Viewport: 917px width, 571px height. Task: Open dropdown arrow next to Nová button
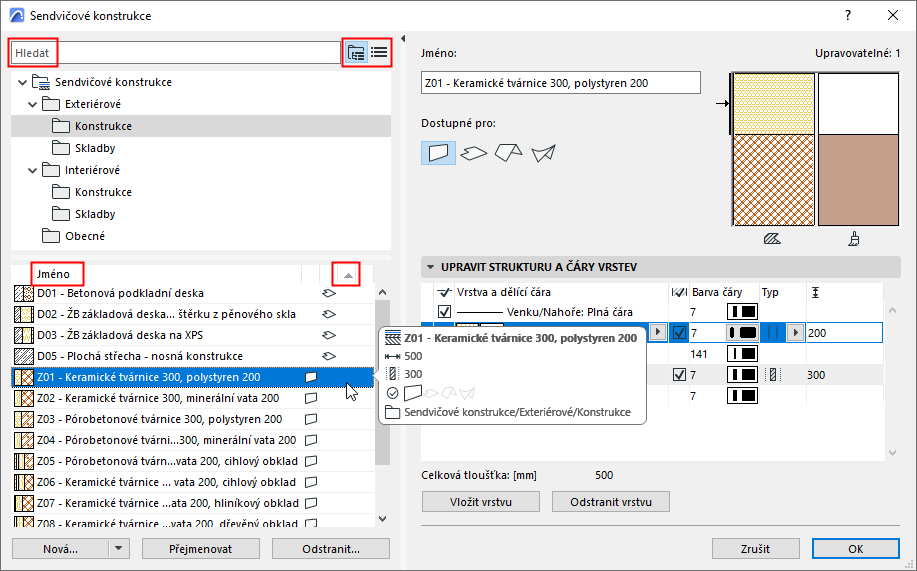(119, 549)
